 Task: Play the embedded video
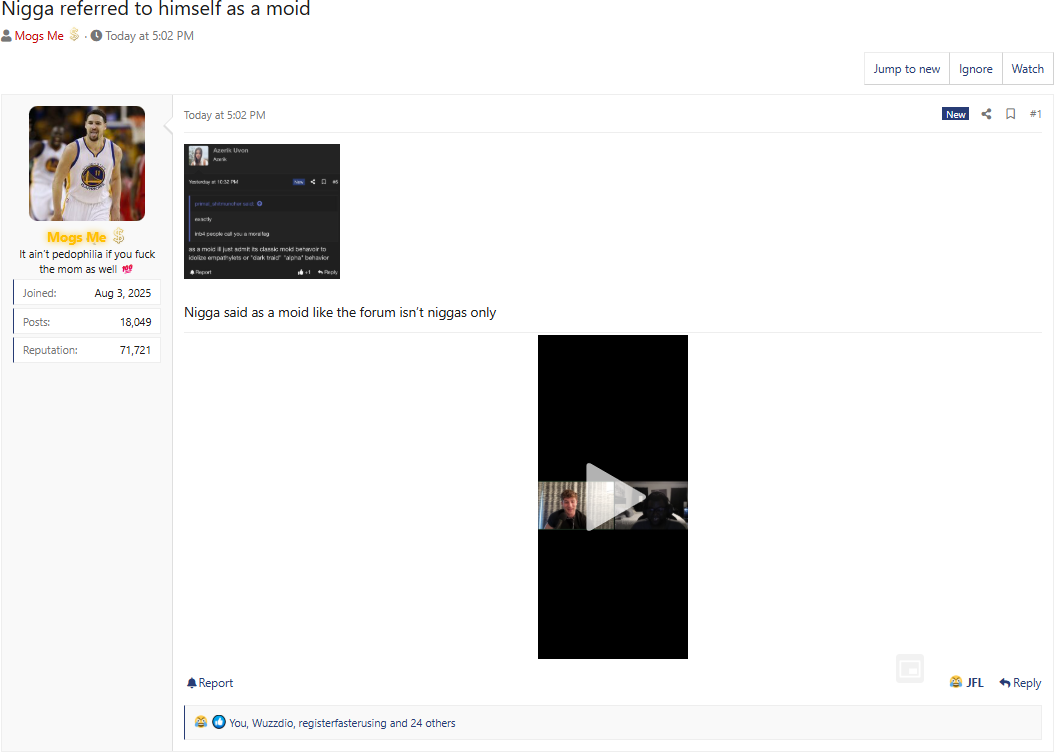click(612, 497)
